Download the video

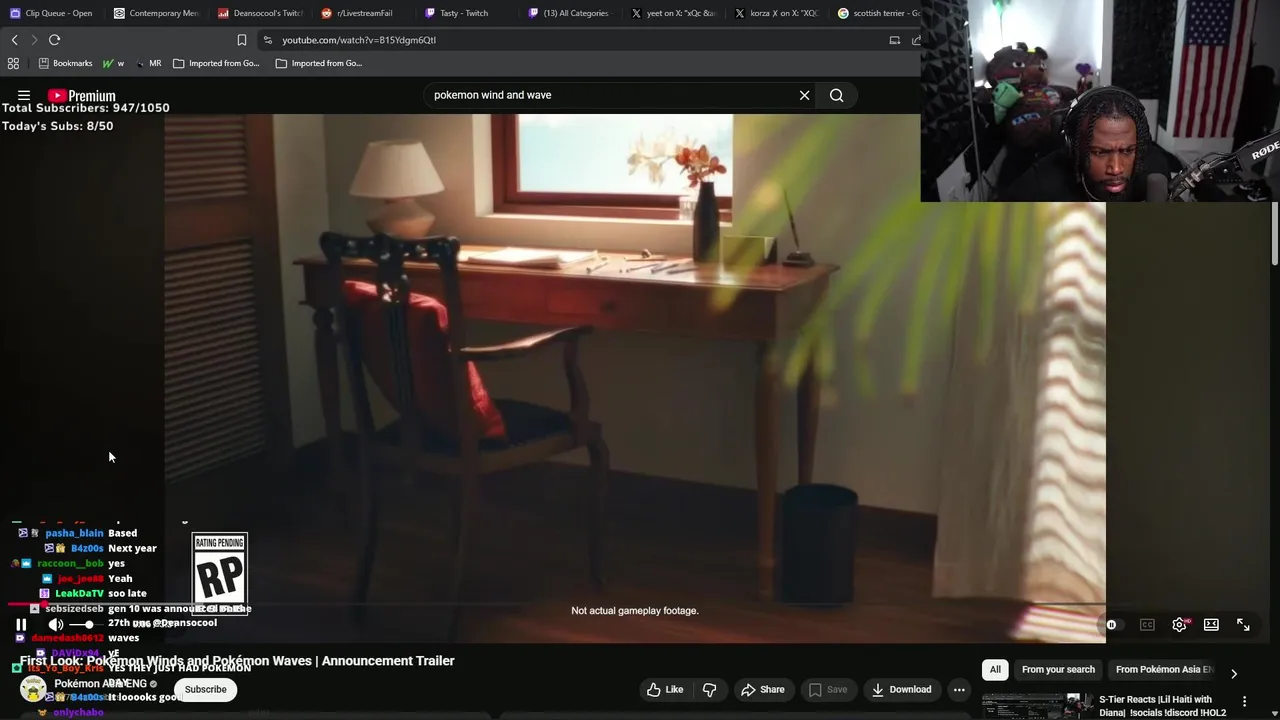(x=900, y=689)
